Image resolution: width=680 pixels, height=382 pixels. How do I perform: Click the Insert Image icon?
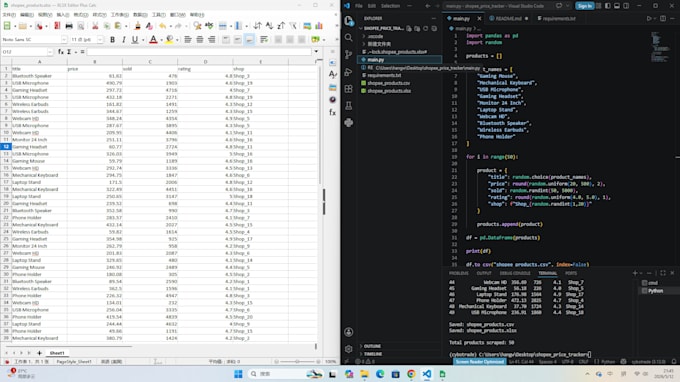click(x=307, y=26)
